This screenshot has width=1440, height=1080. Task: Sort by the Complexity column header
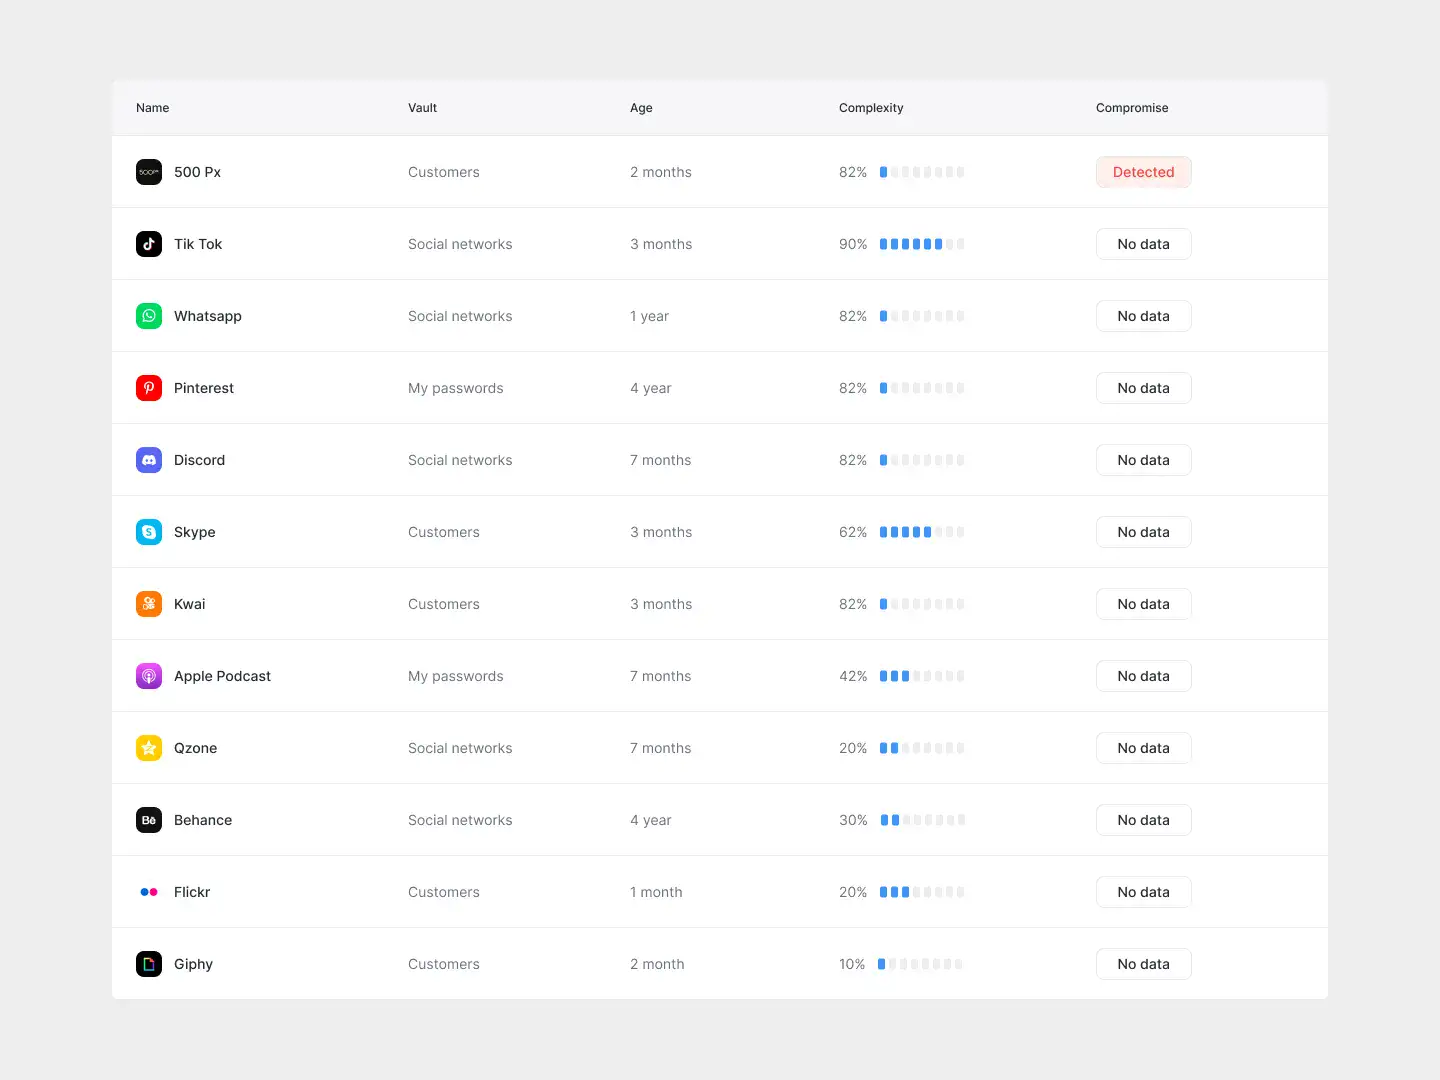[x=871, y=108]
